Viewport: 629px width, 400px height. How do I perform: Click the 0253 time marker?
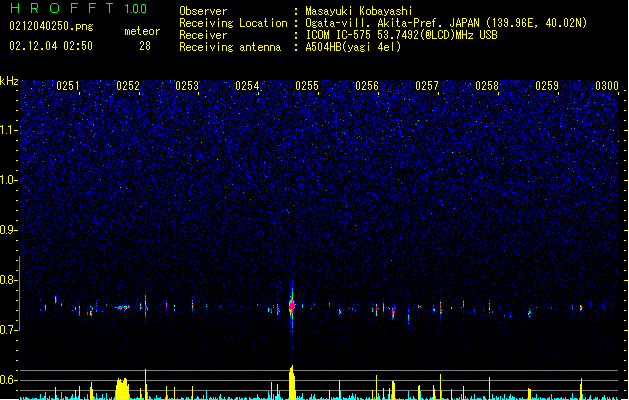pos(187,86)
